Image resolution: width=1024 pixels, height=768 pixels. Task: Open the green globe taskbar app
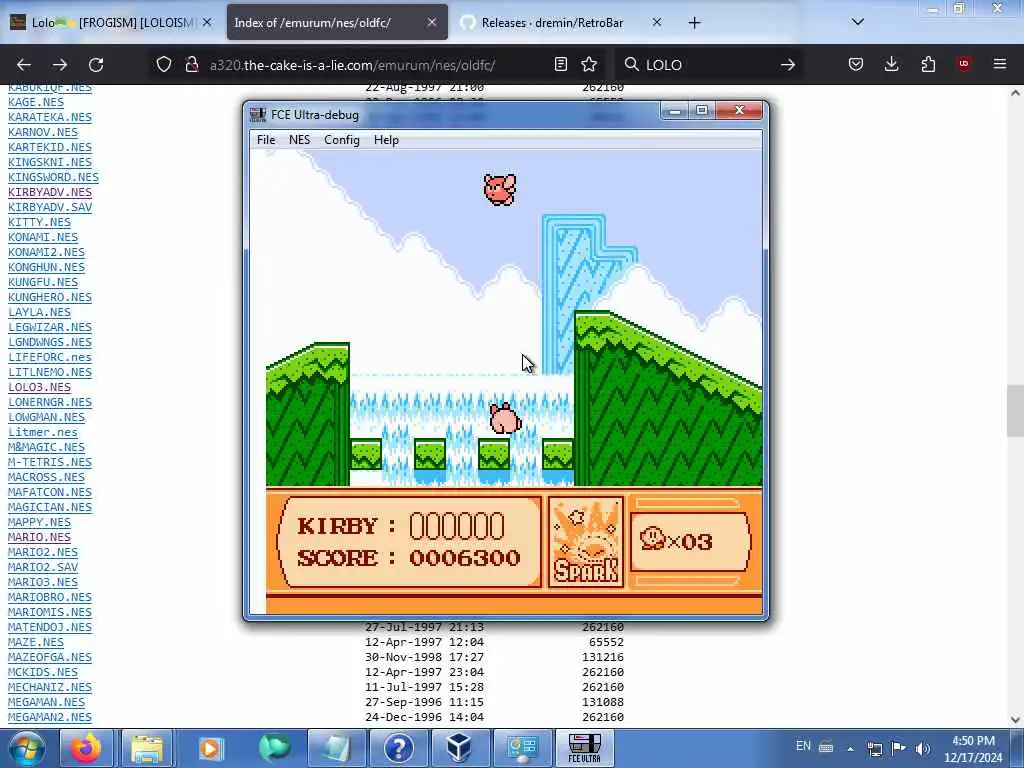pyautogui.click(x=273, y=748)
